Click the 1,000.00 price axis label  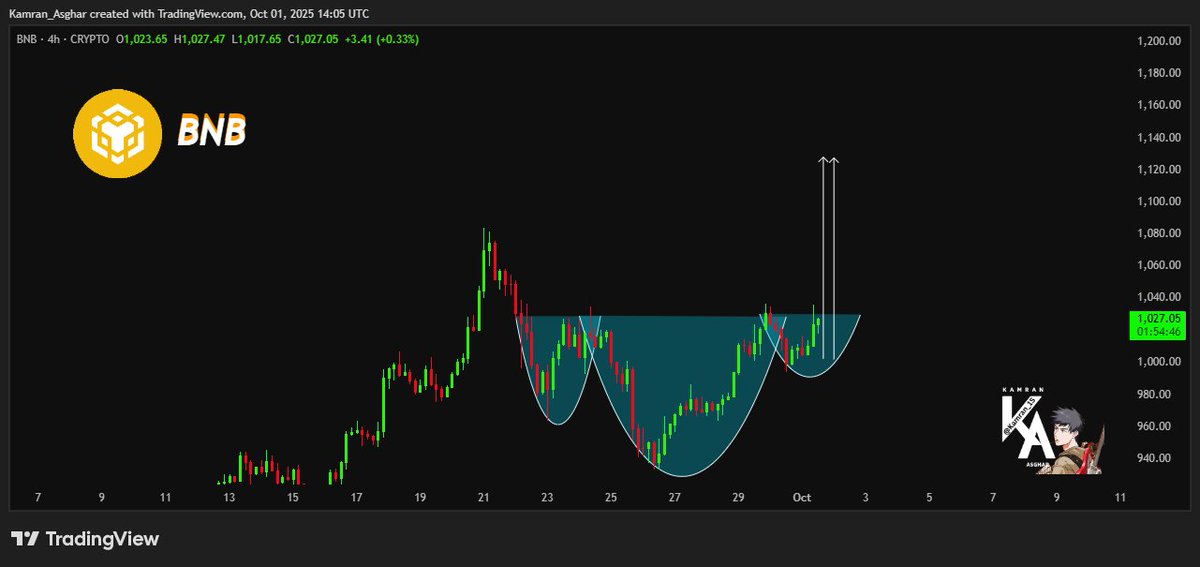1160,362
